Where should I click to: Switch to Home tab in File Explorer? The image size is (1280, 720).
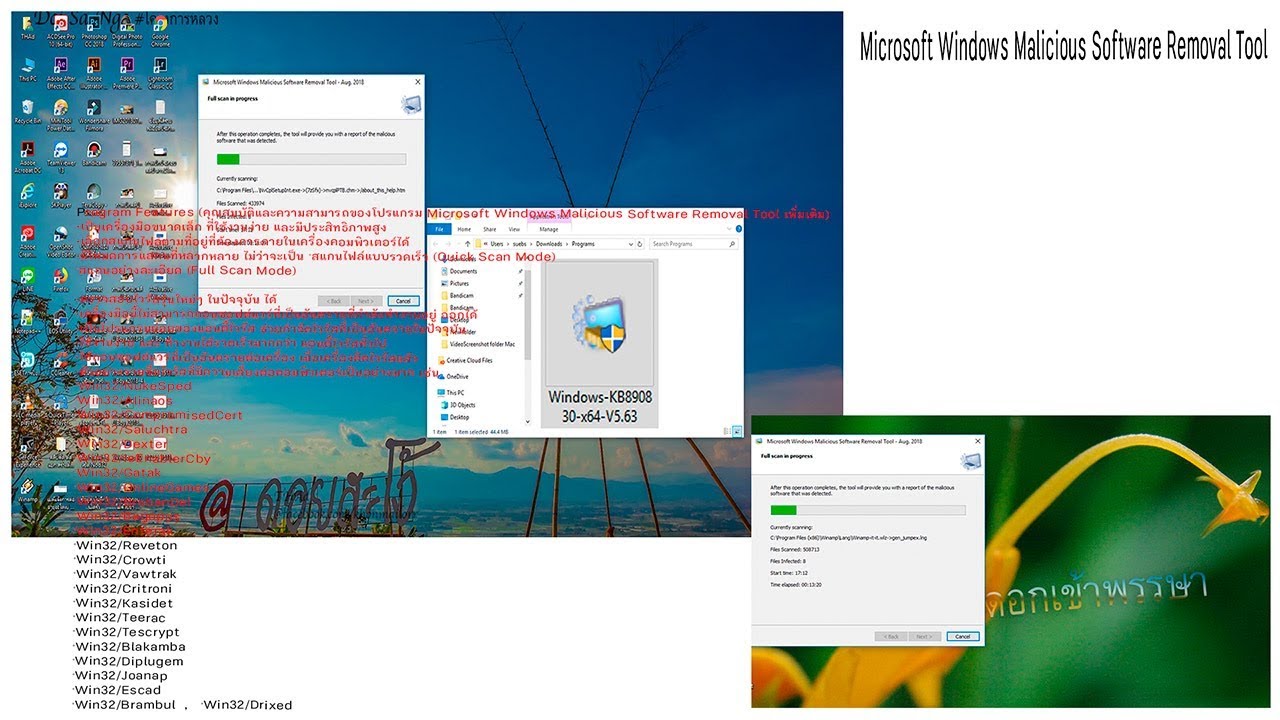(x=465, y=229)
